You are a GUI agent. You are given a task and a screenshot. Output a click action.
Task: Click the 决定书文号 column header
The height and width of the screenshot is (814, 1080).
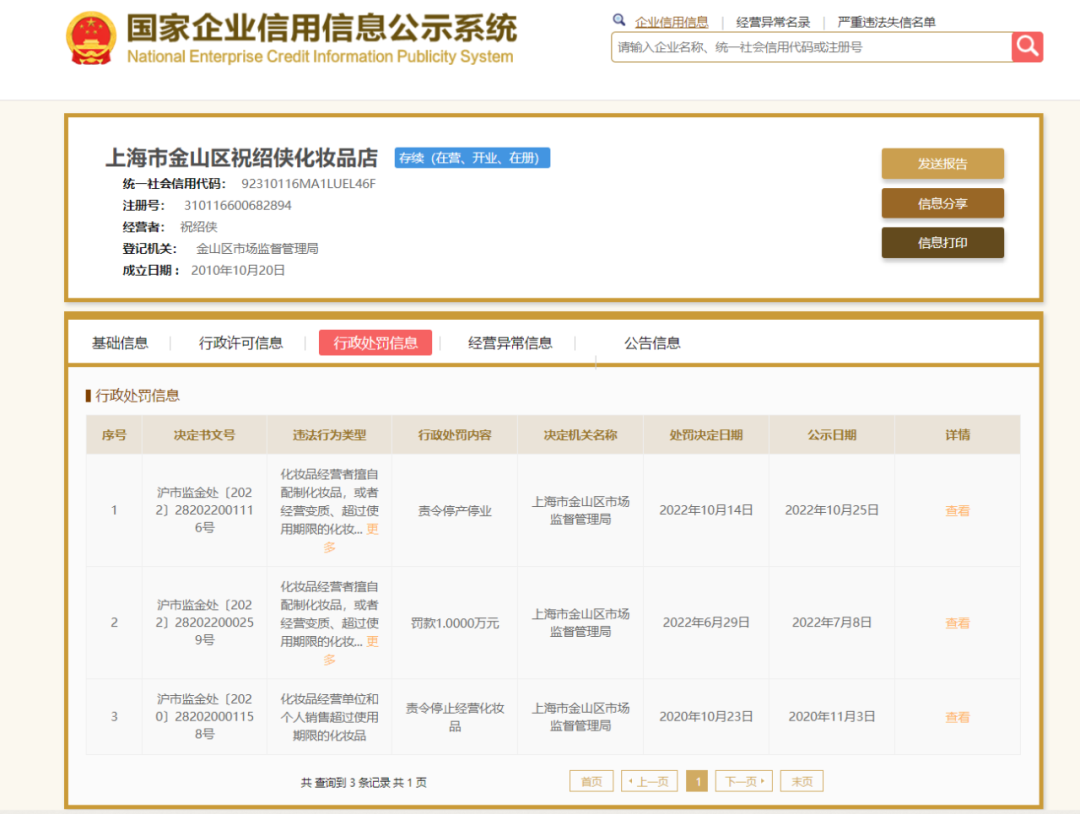(x=205, y=435)
